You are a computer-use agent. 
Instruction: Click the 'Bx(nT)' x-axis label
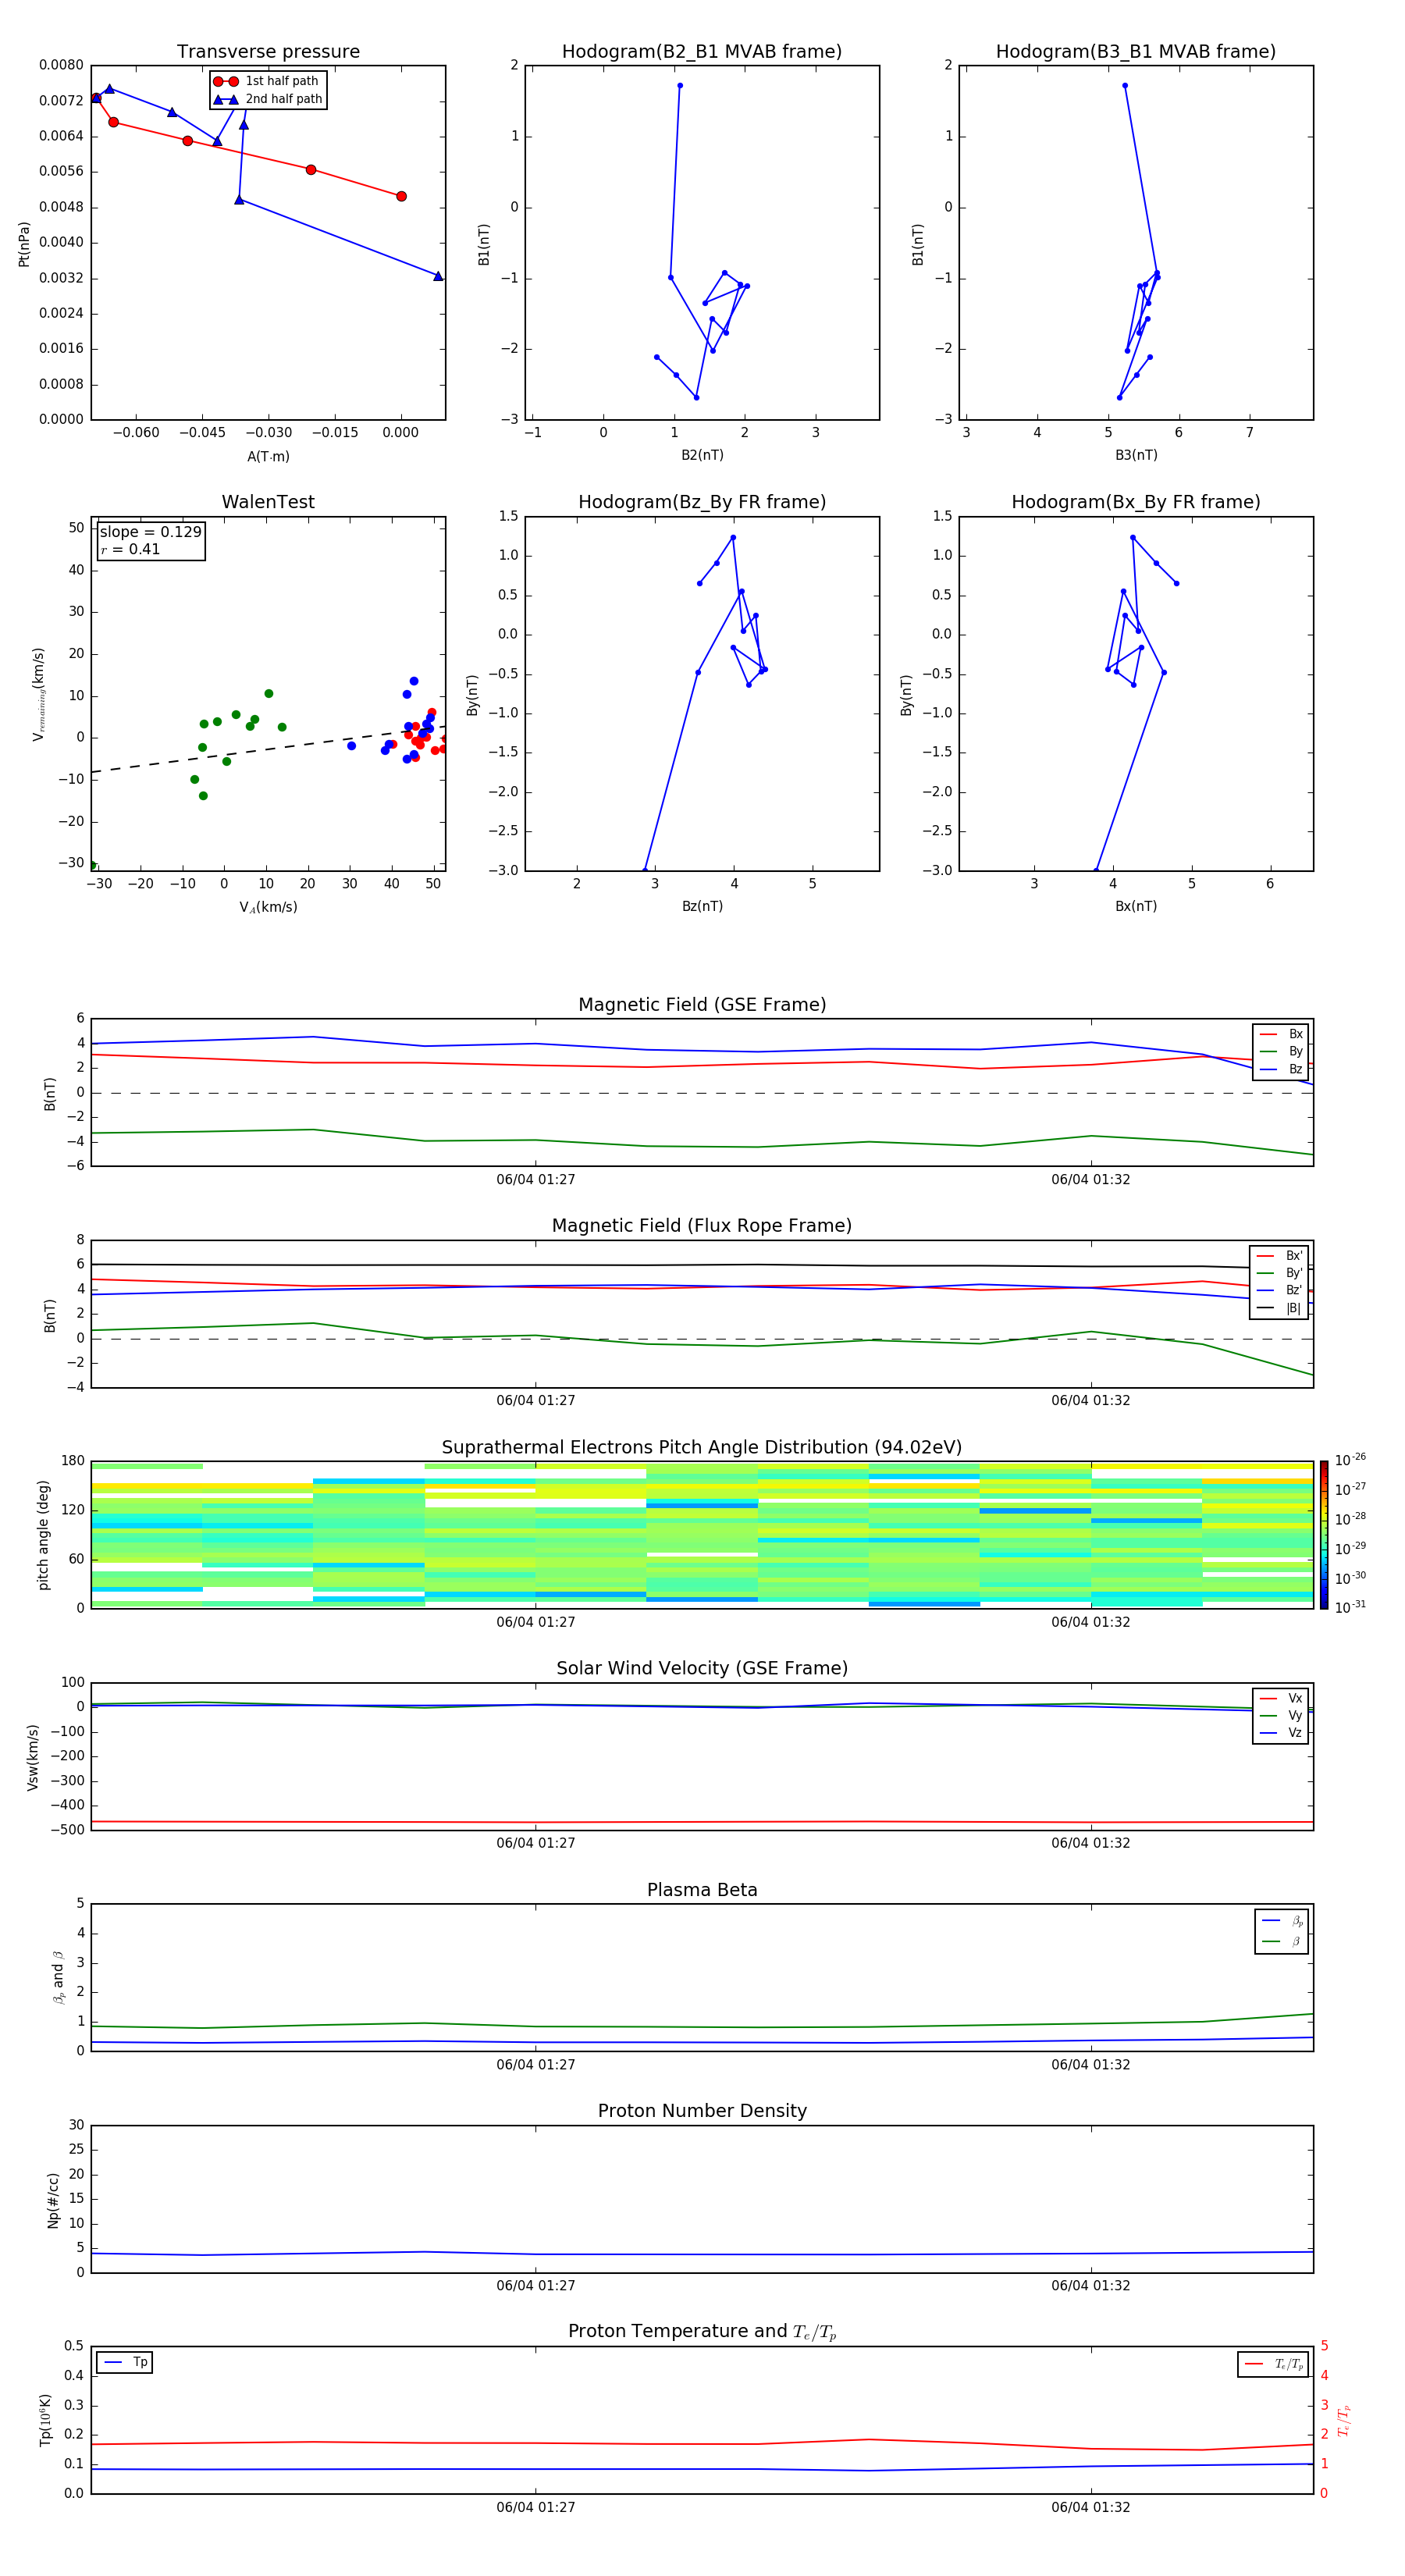click(1136, 906)
